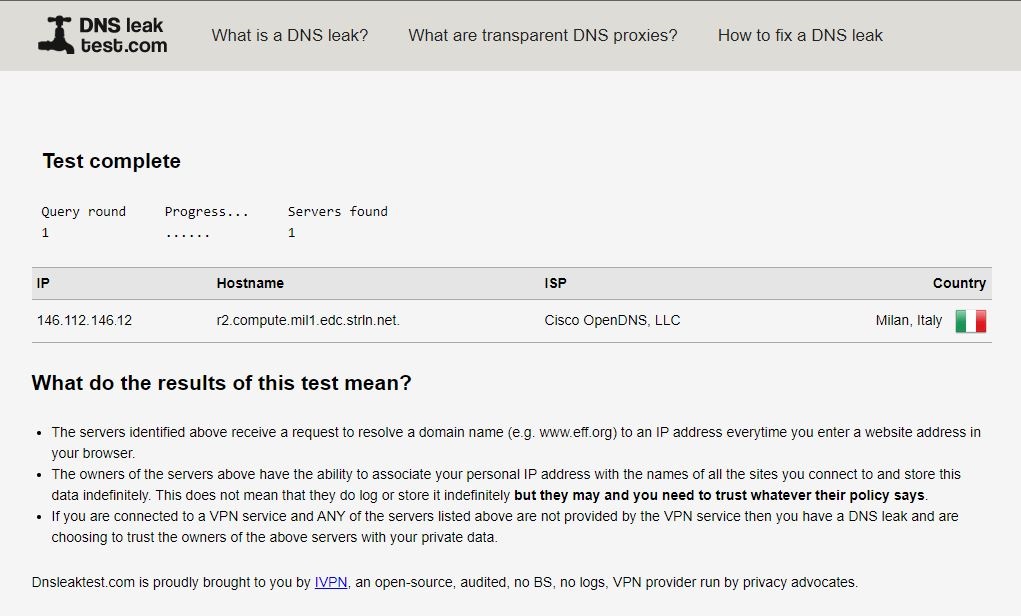The width and height of the screenshot is (1021, 616).
Task: Click the IP address 146.112.146.12
Action: [84, 321]
